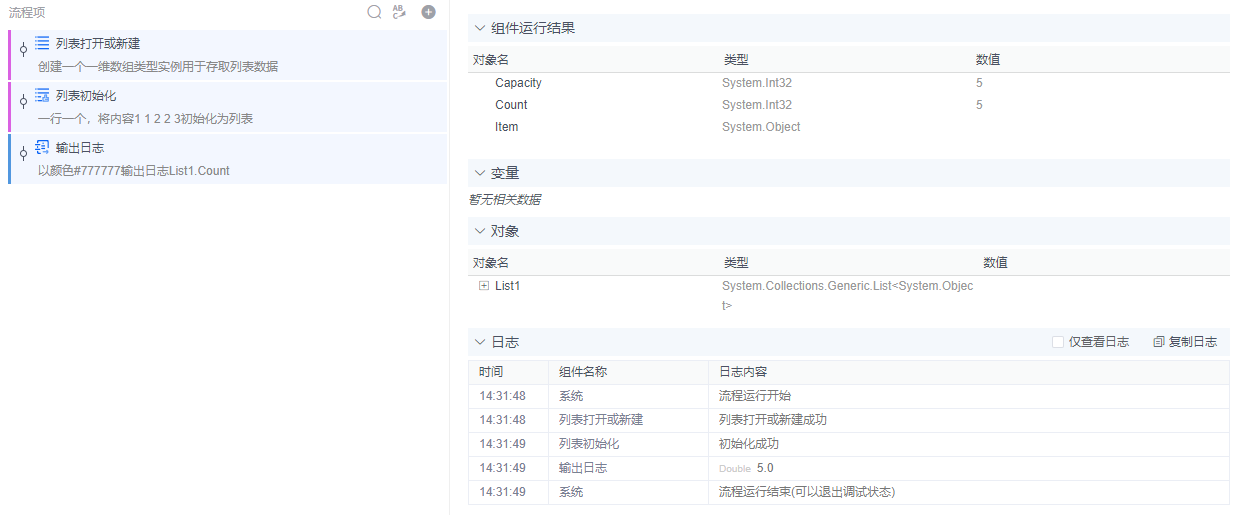The width and height of the screenshot is (1240, 515).
Task: Click the List1 type System.Collections.Generic.List text
Action: click(x=847, y=295)
